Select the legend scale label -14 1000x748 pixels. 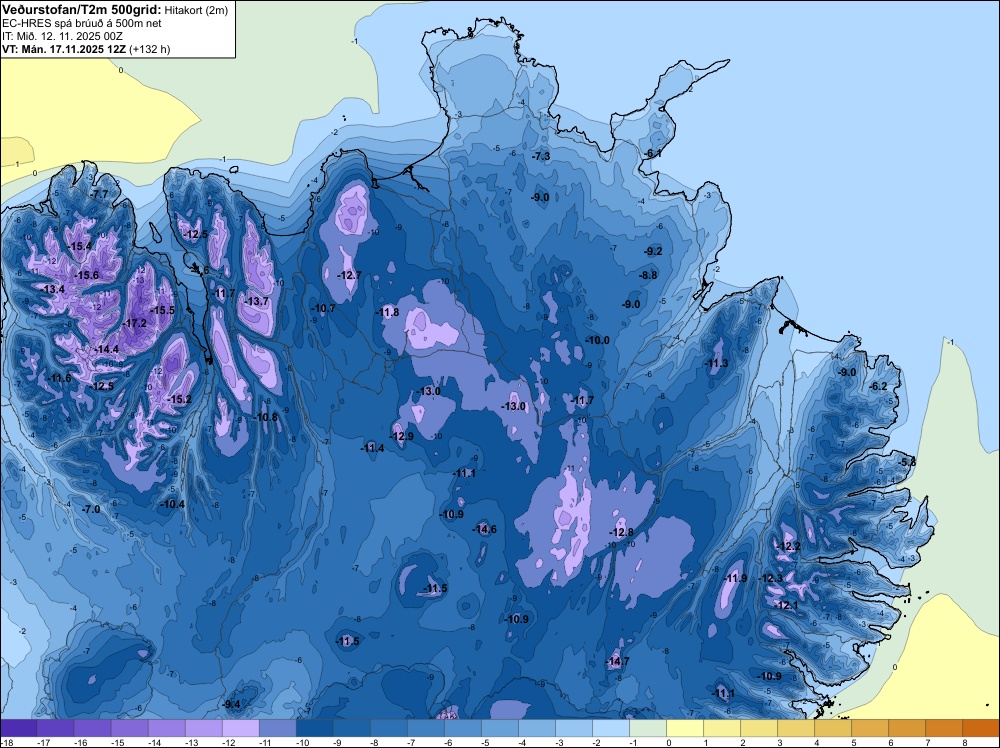155,742
